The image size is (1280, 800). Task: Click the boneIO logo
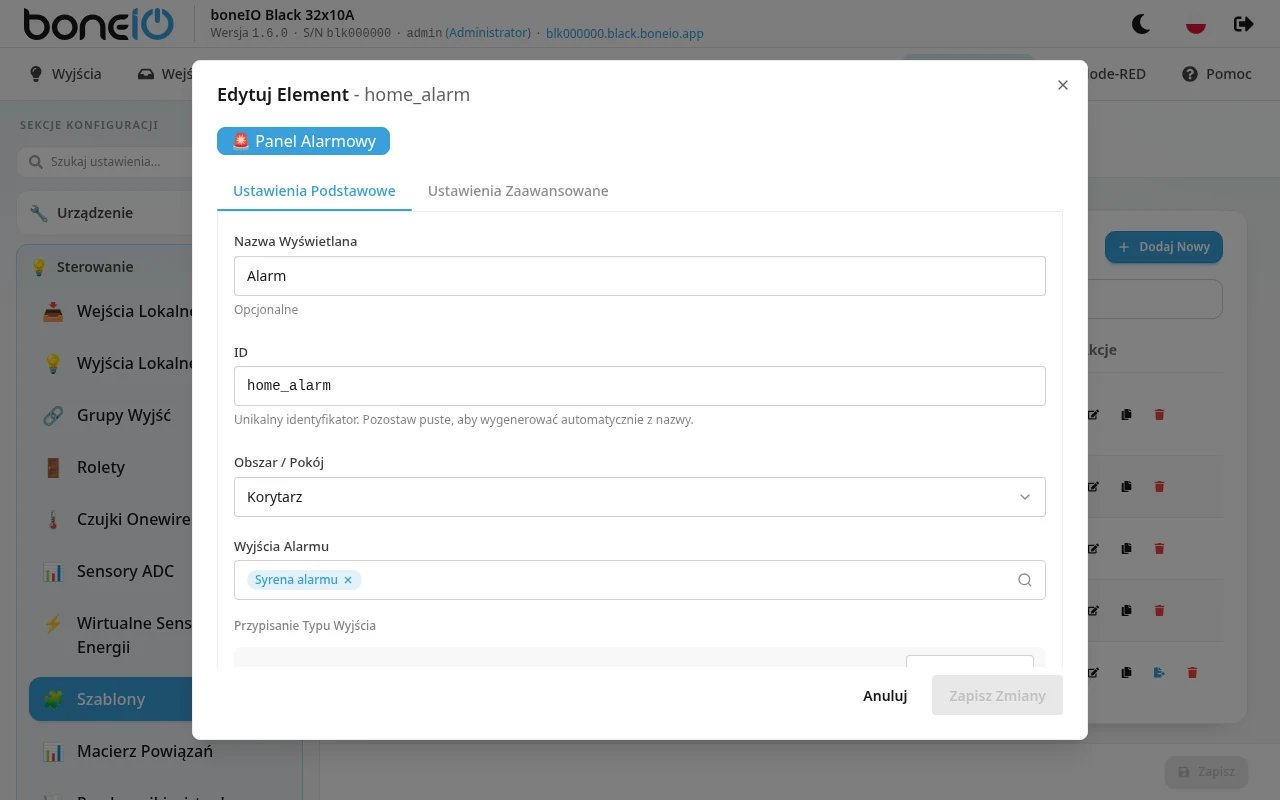point(98,24)
